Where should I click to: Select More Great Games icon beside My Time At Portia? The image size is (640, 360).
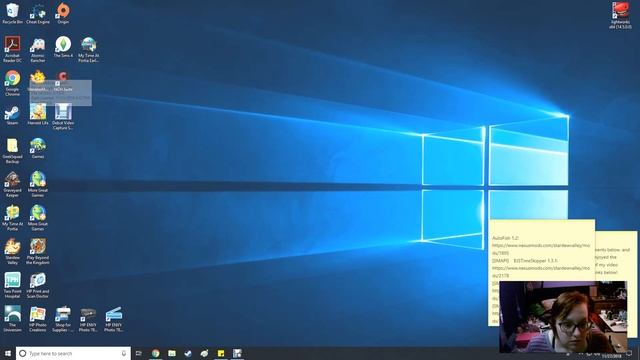click(38, 218)
